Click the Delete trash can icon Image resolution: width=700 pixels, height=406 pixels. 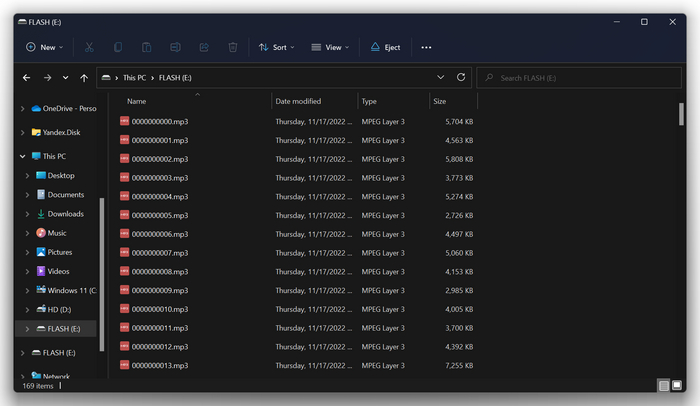(233, 47)
